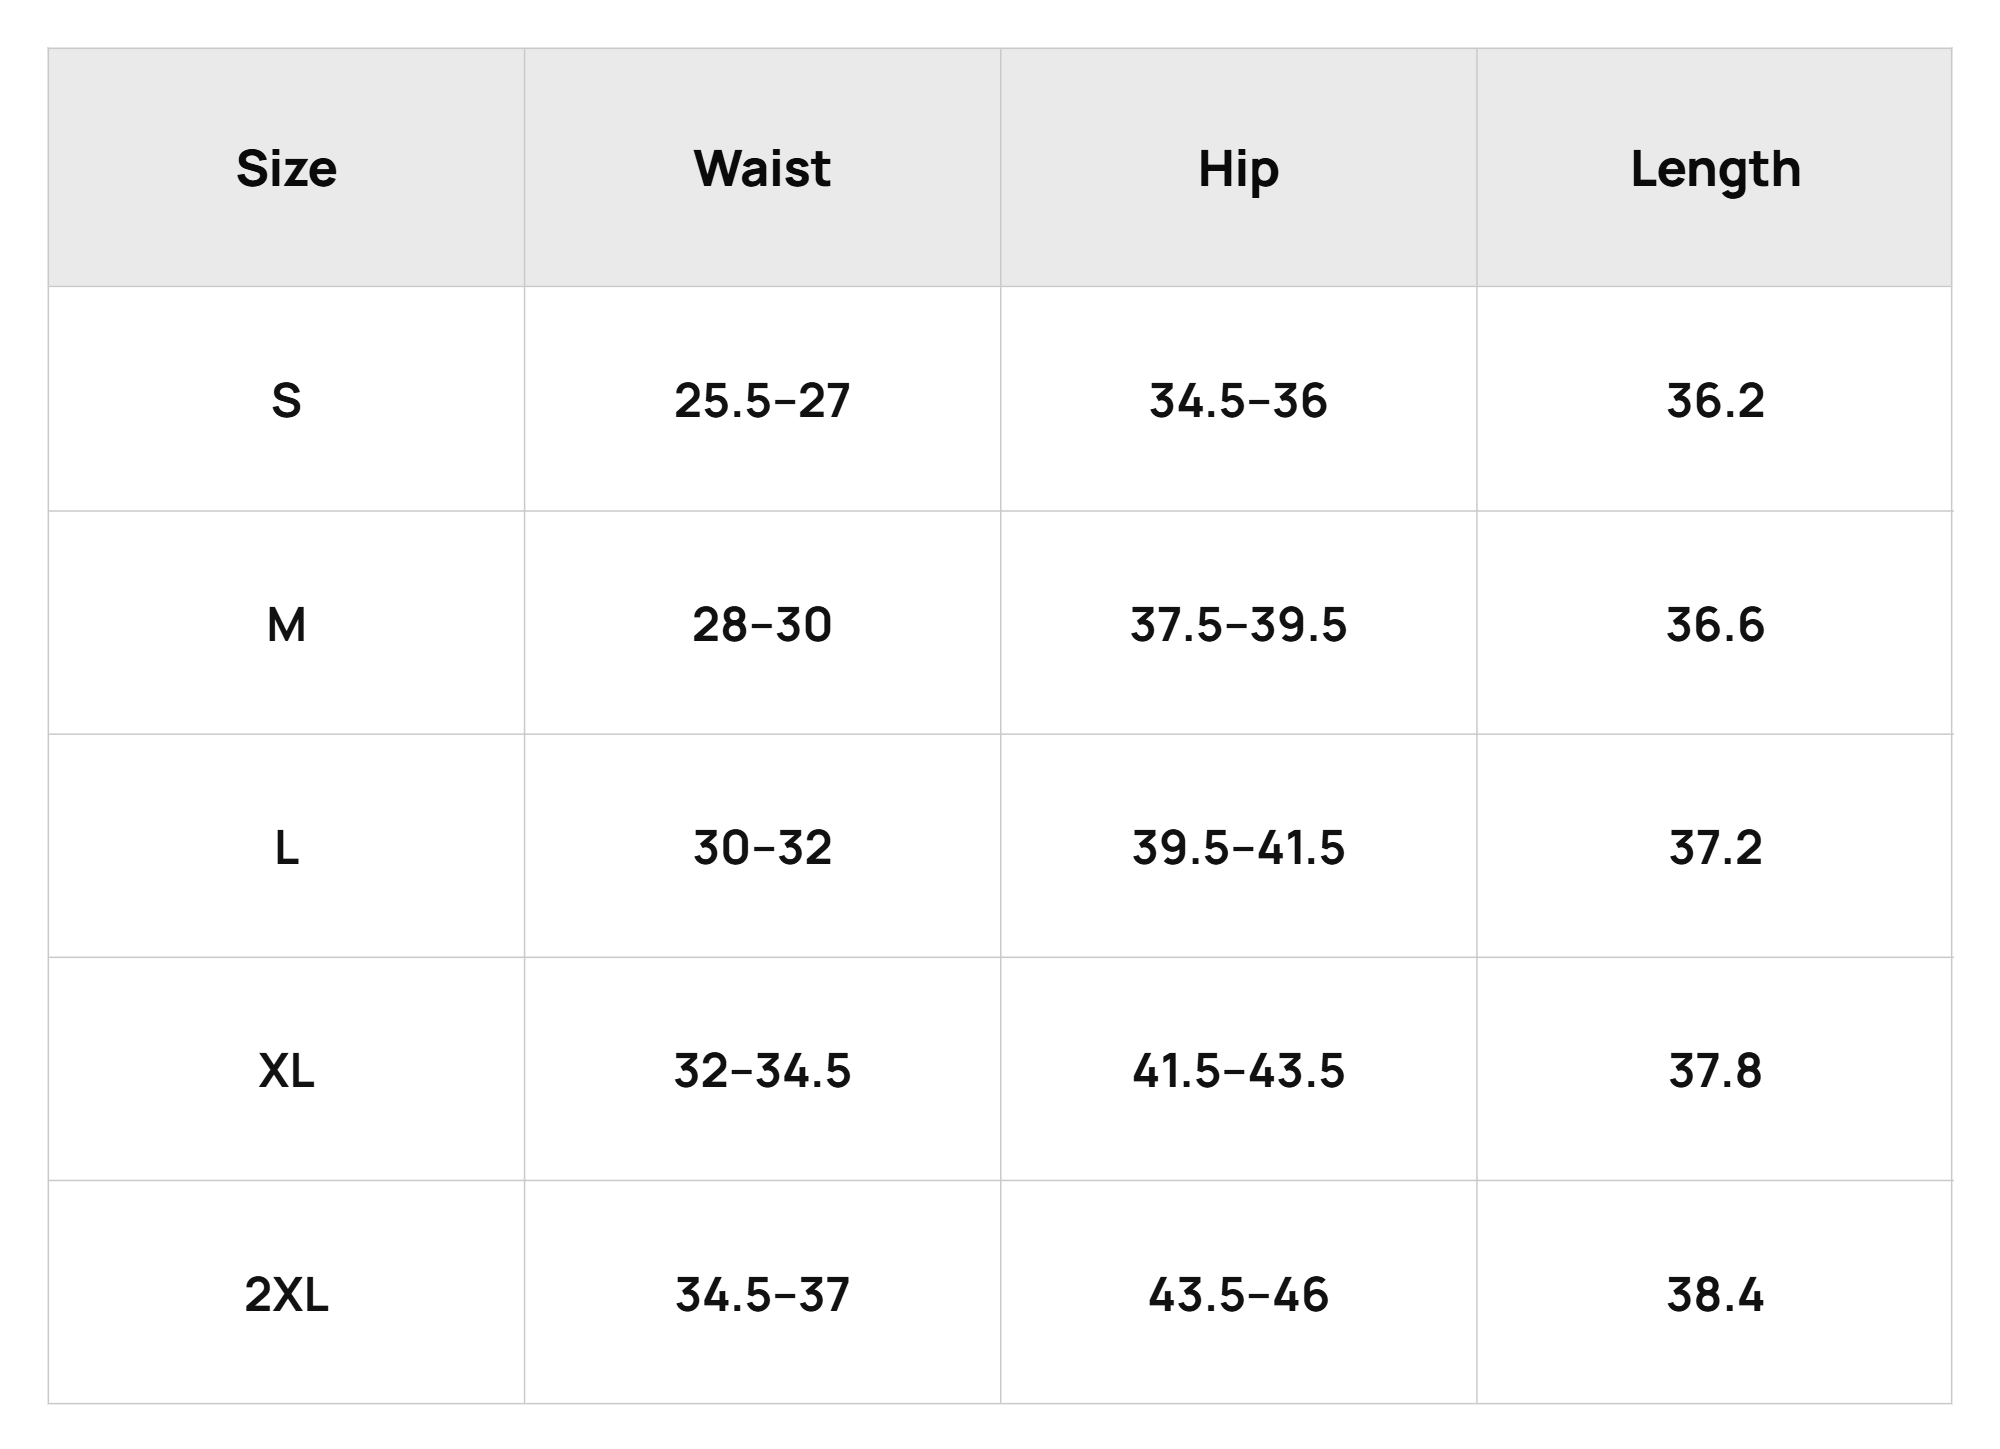Select the S size cell

point(286,401)
